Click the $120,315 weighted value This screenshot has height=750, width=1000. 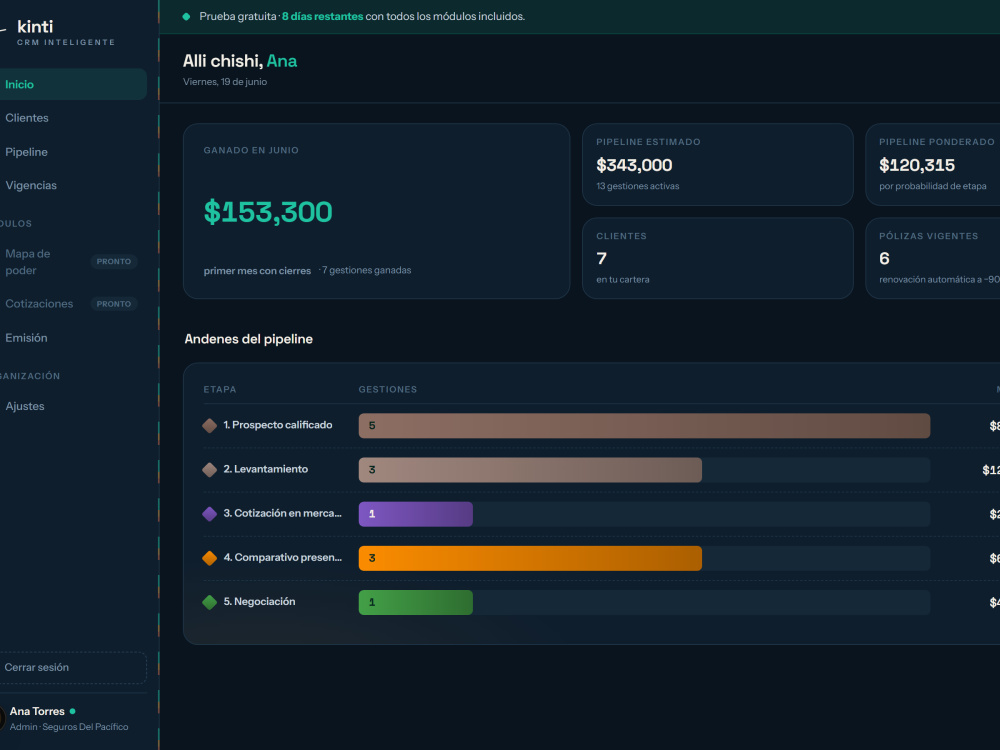[x=916, y=165]
